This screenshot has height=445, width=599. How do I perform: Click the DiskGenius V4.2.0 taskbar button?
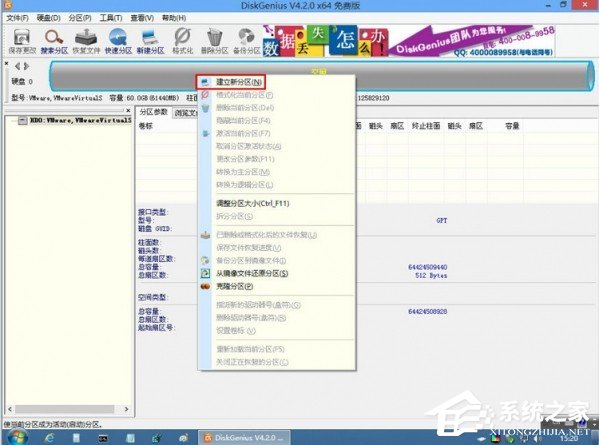click(x=244, y=438)
